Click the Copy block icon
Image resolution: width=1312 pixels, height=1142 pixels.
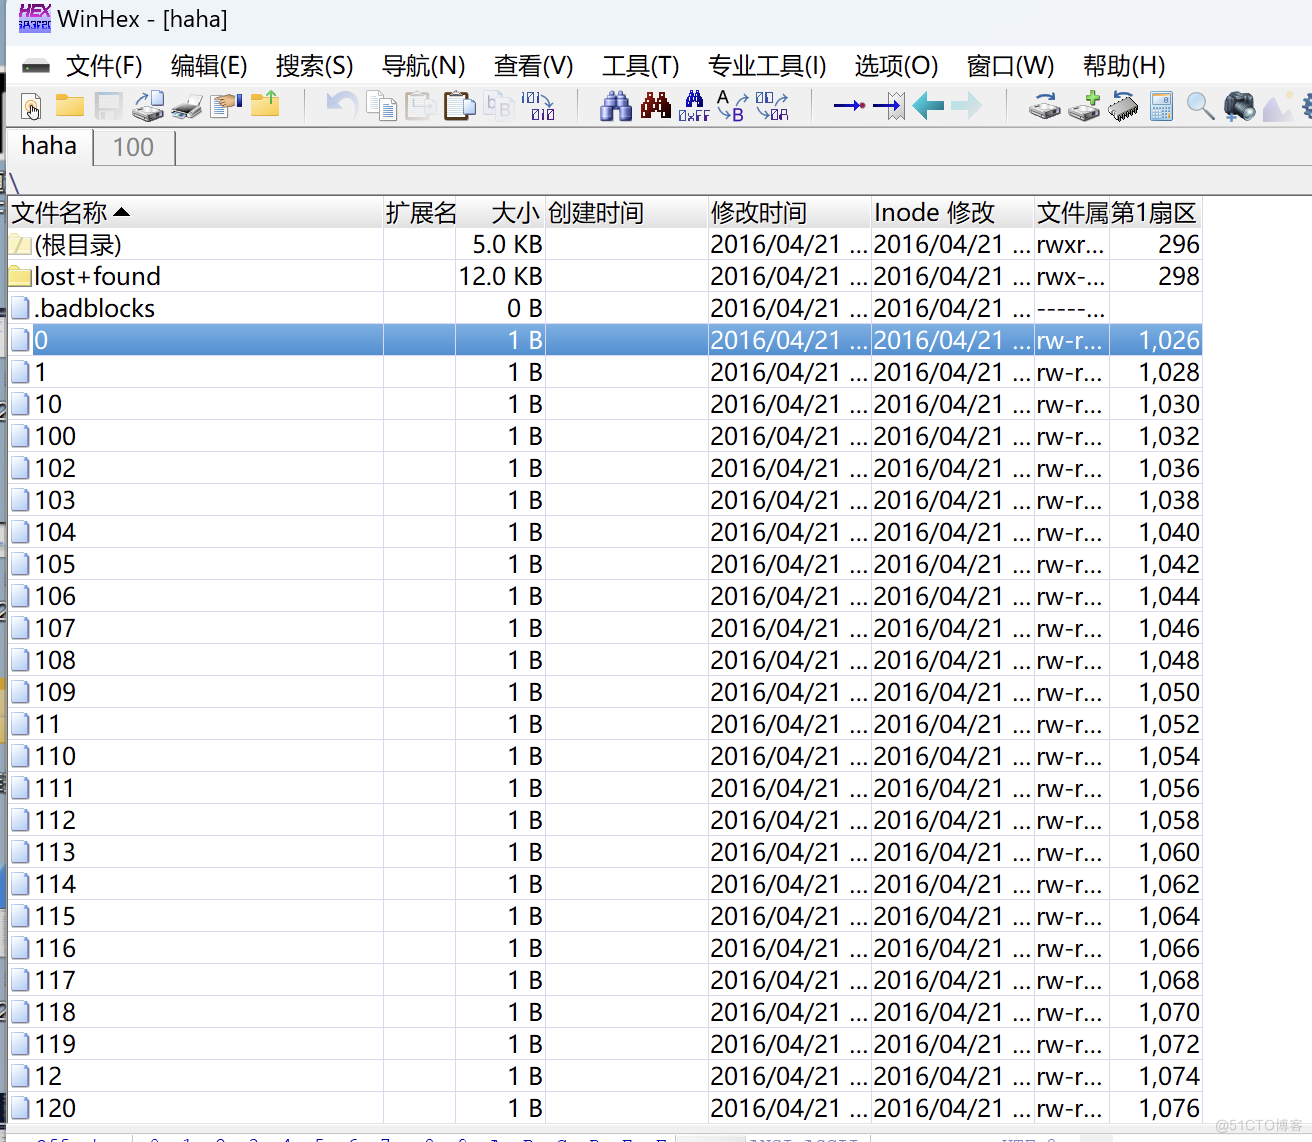pos(381,106)
